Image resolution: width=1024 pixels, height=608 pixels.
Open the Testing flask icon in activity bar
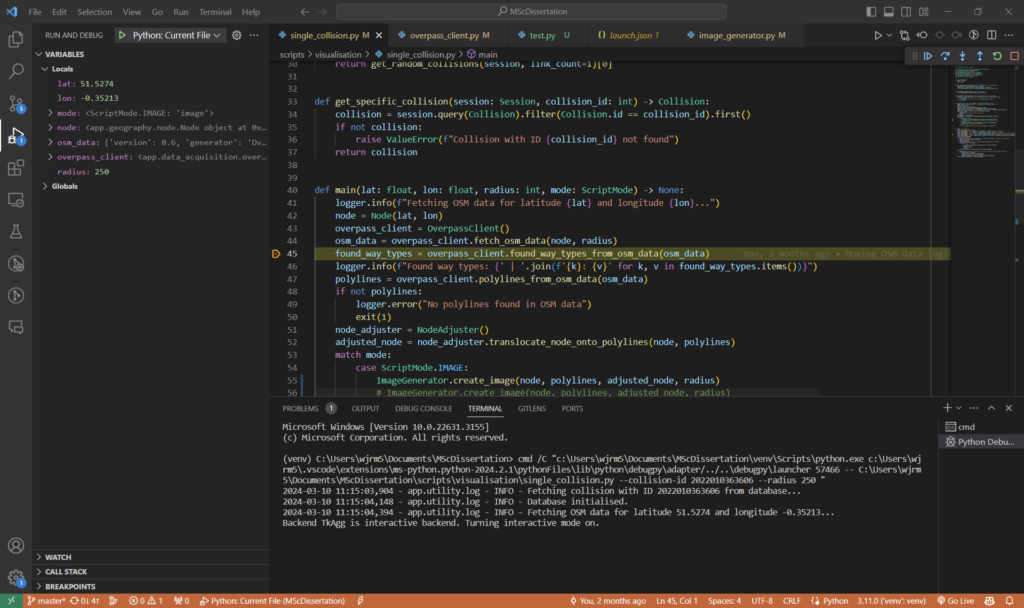pos(16,231)
